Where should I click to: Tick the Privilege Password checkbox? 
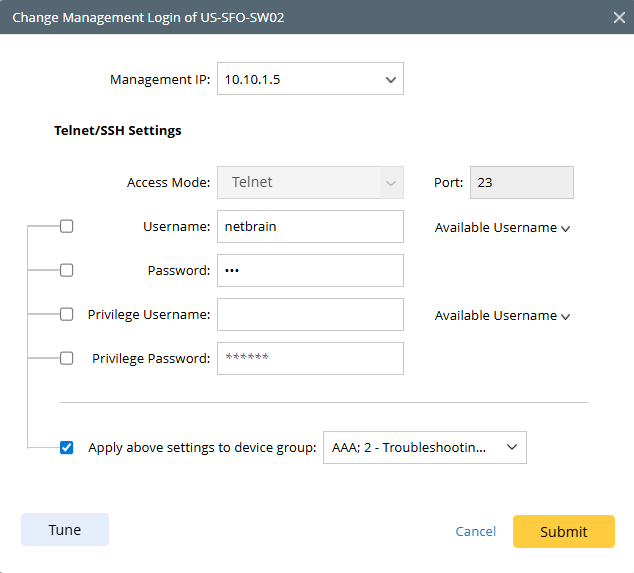(x=67, y=358)
